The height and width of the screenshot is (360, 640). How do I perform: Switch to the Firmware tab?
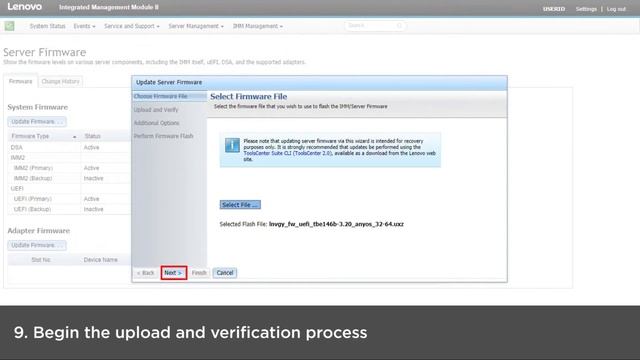click(20, 81)
